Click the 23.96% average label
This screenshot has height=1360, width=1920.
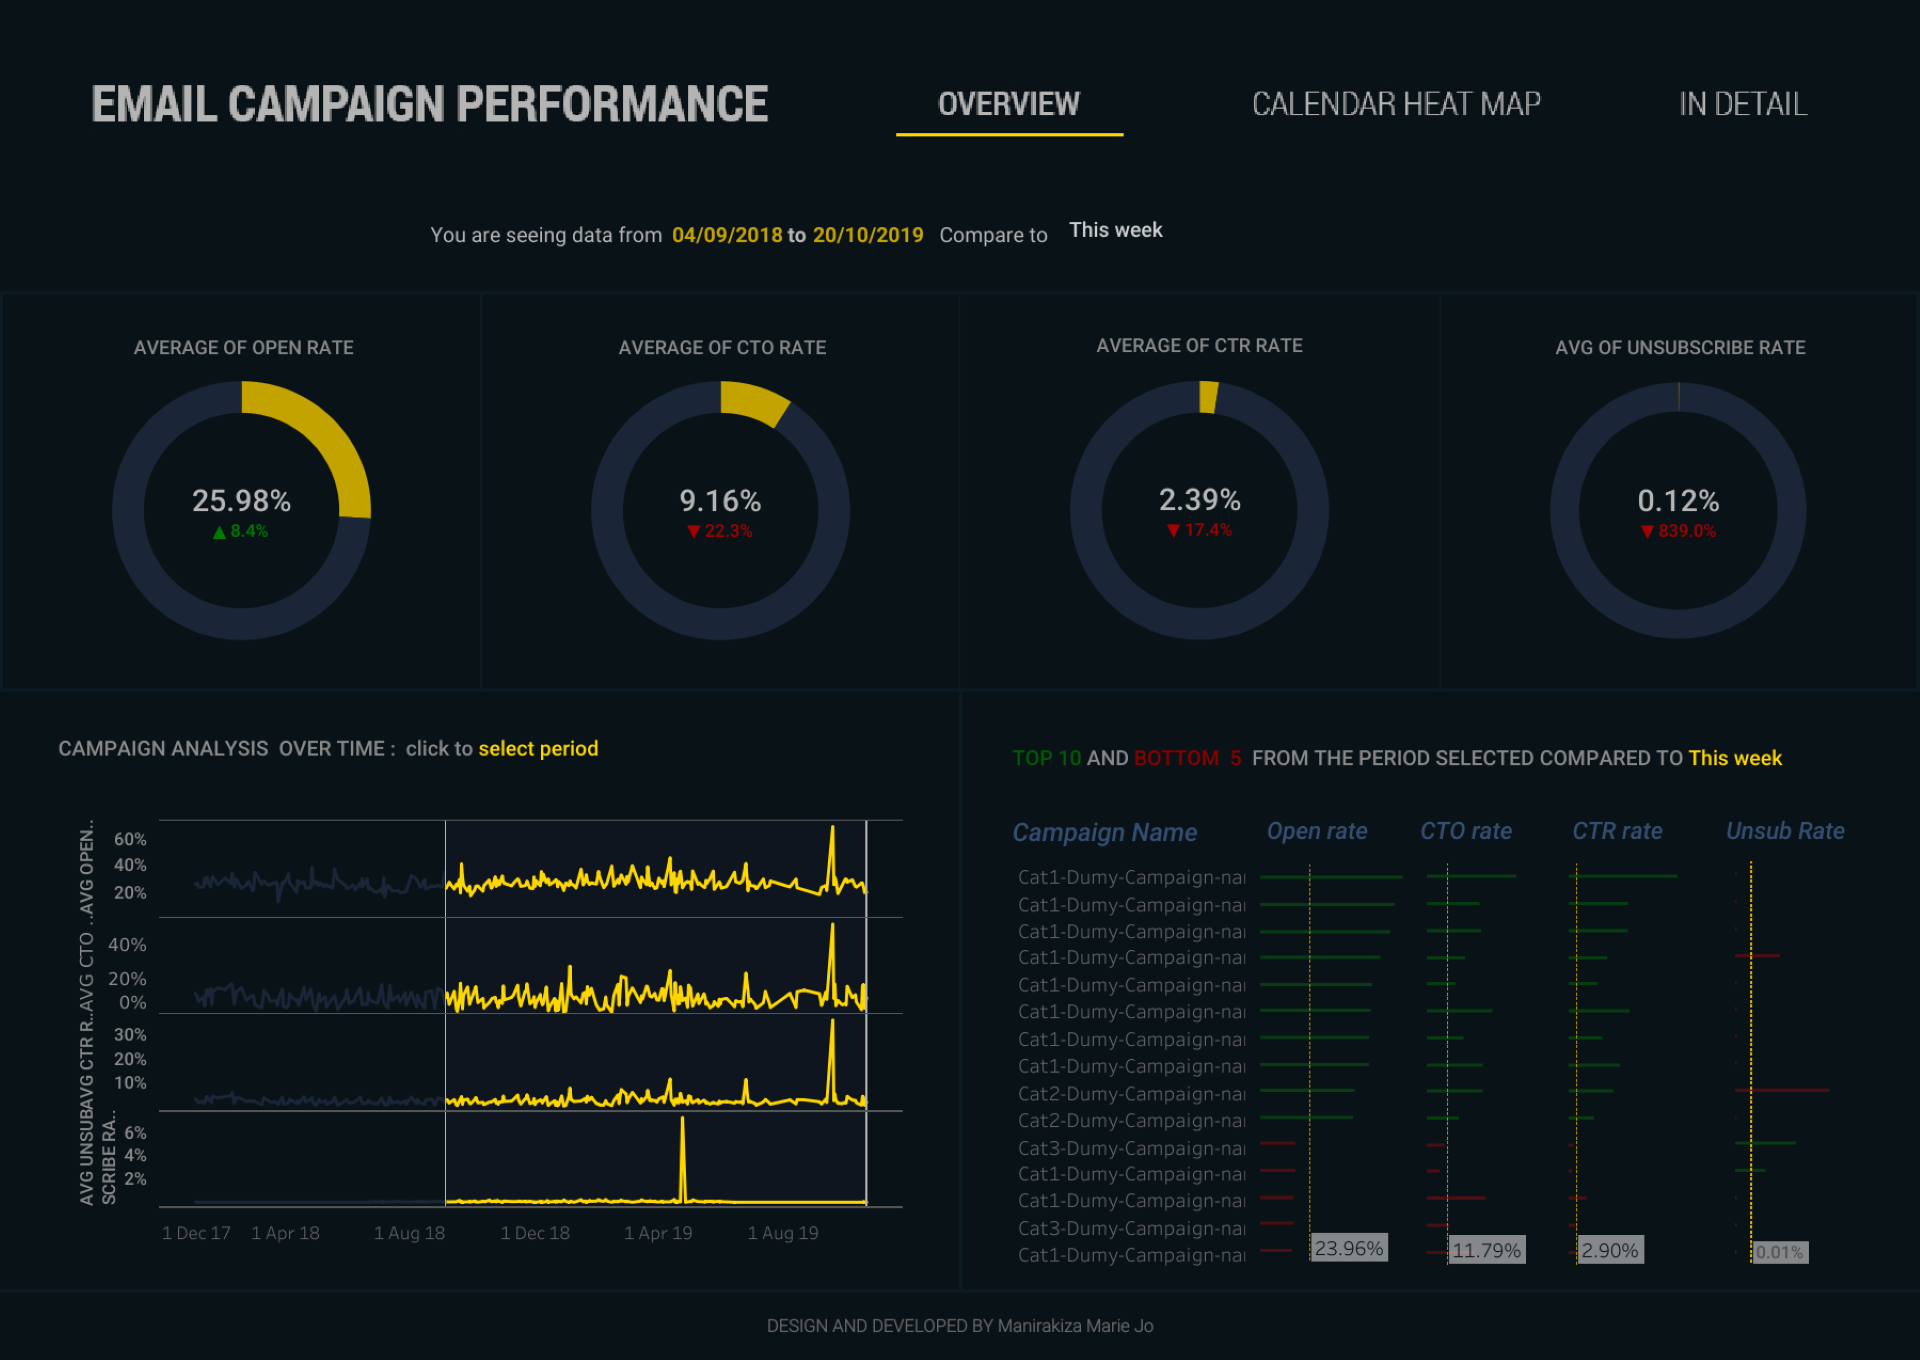(x=1348, y=1249)
